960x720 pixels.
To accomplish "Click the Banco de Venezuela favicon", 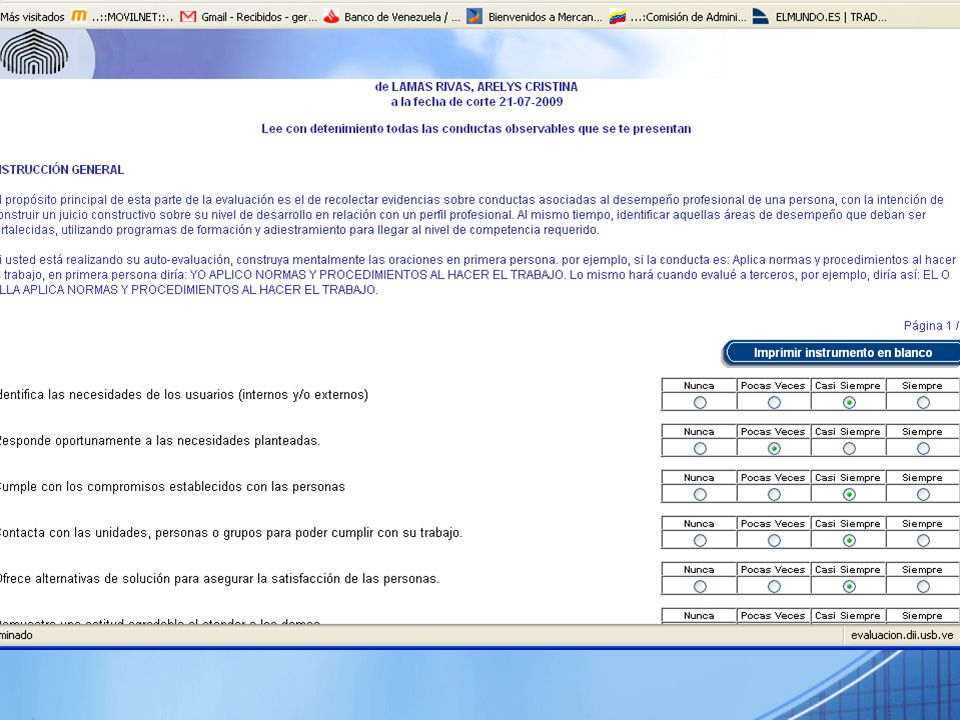I will 332,17.
